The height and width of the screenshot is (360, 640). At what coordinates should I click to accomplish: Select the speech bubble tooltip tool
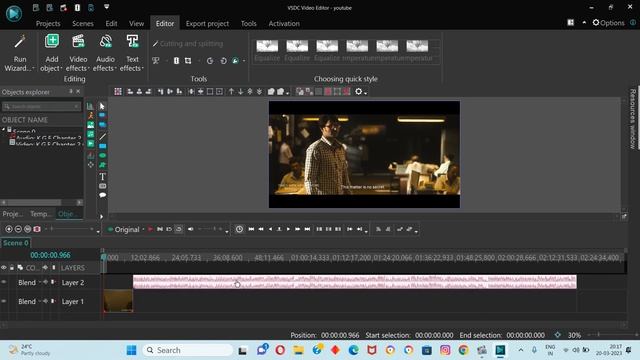[x=102, y=195]
